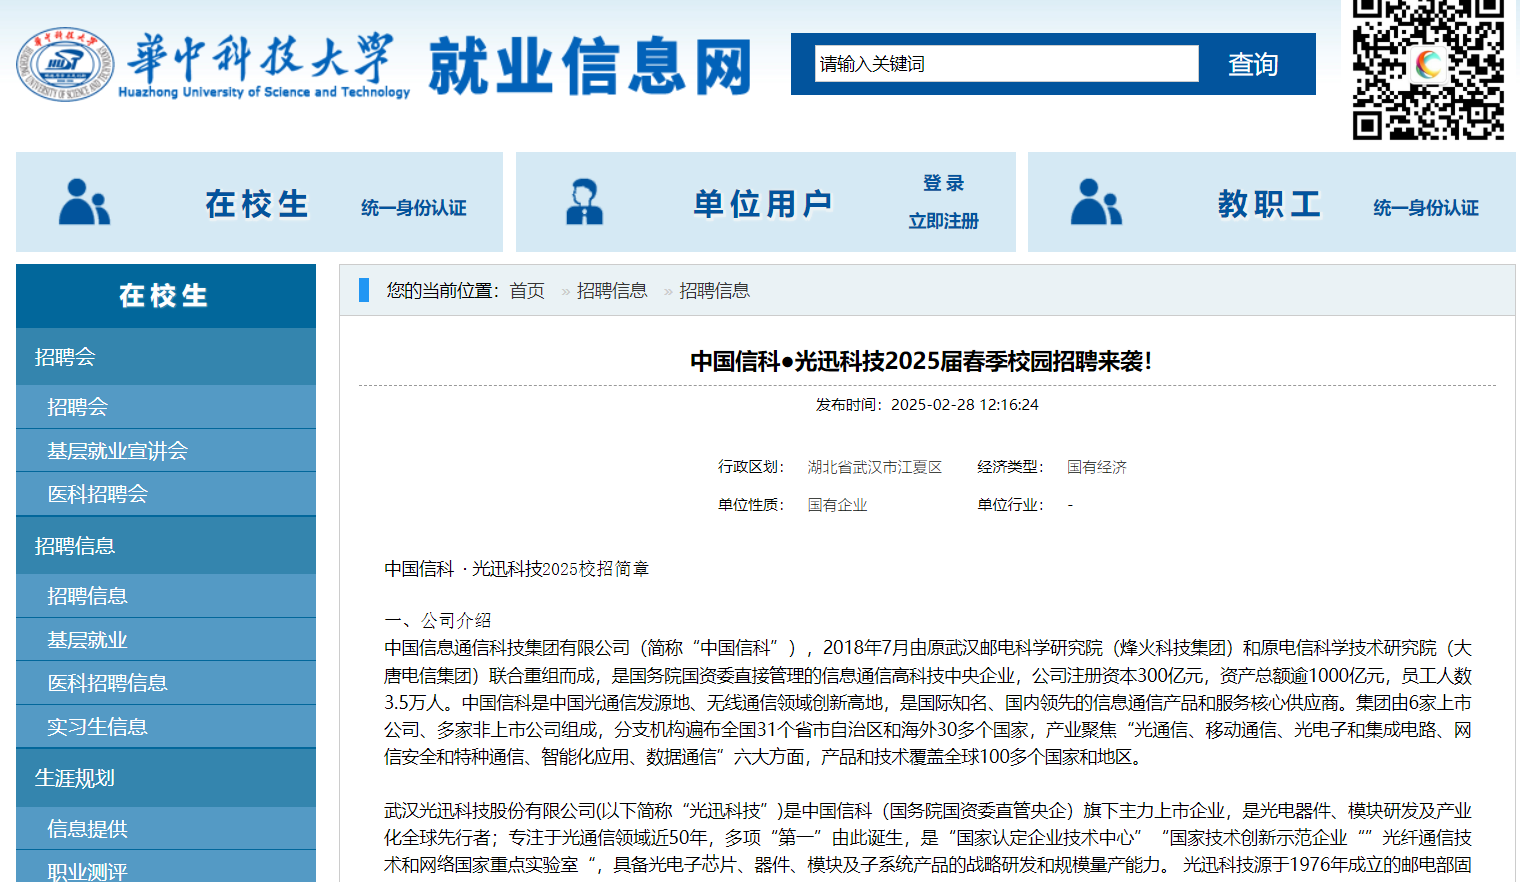Focus the 请输入关键词 search input
Screen dimensions: 1520x882
(x=1006, y=64)
